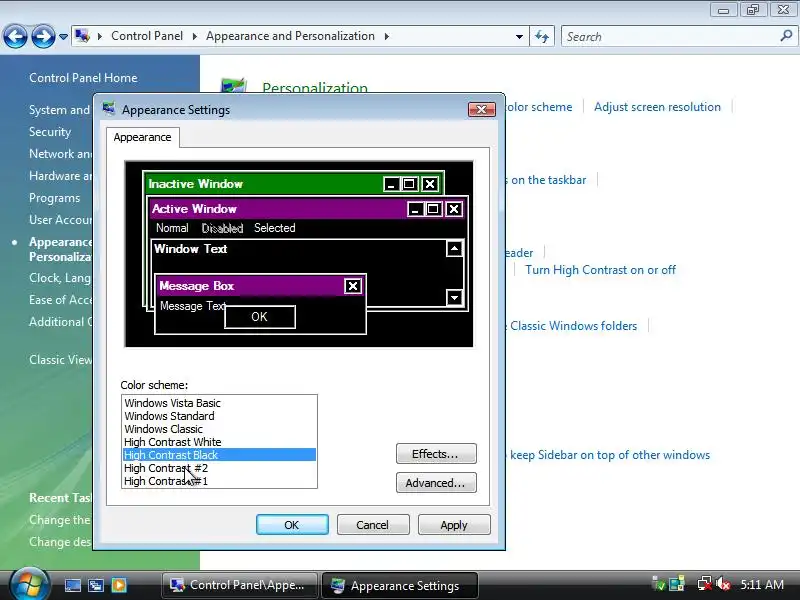This screenshot has height=600, width=800.
Task: Refresh the Control Panel view
Action: pos(542,37)
